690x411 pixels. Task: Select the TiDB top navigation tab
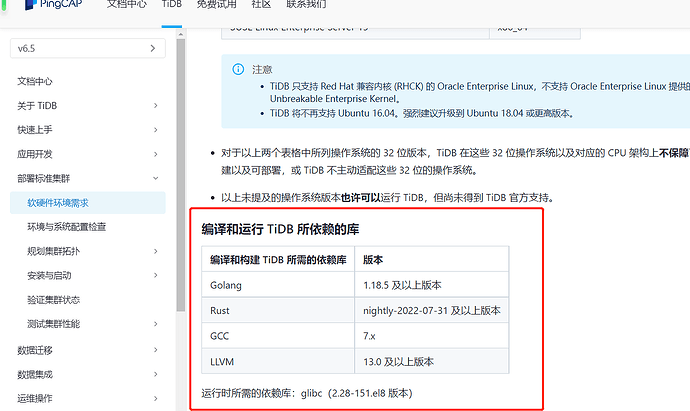click(x=172, y=4)
